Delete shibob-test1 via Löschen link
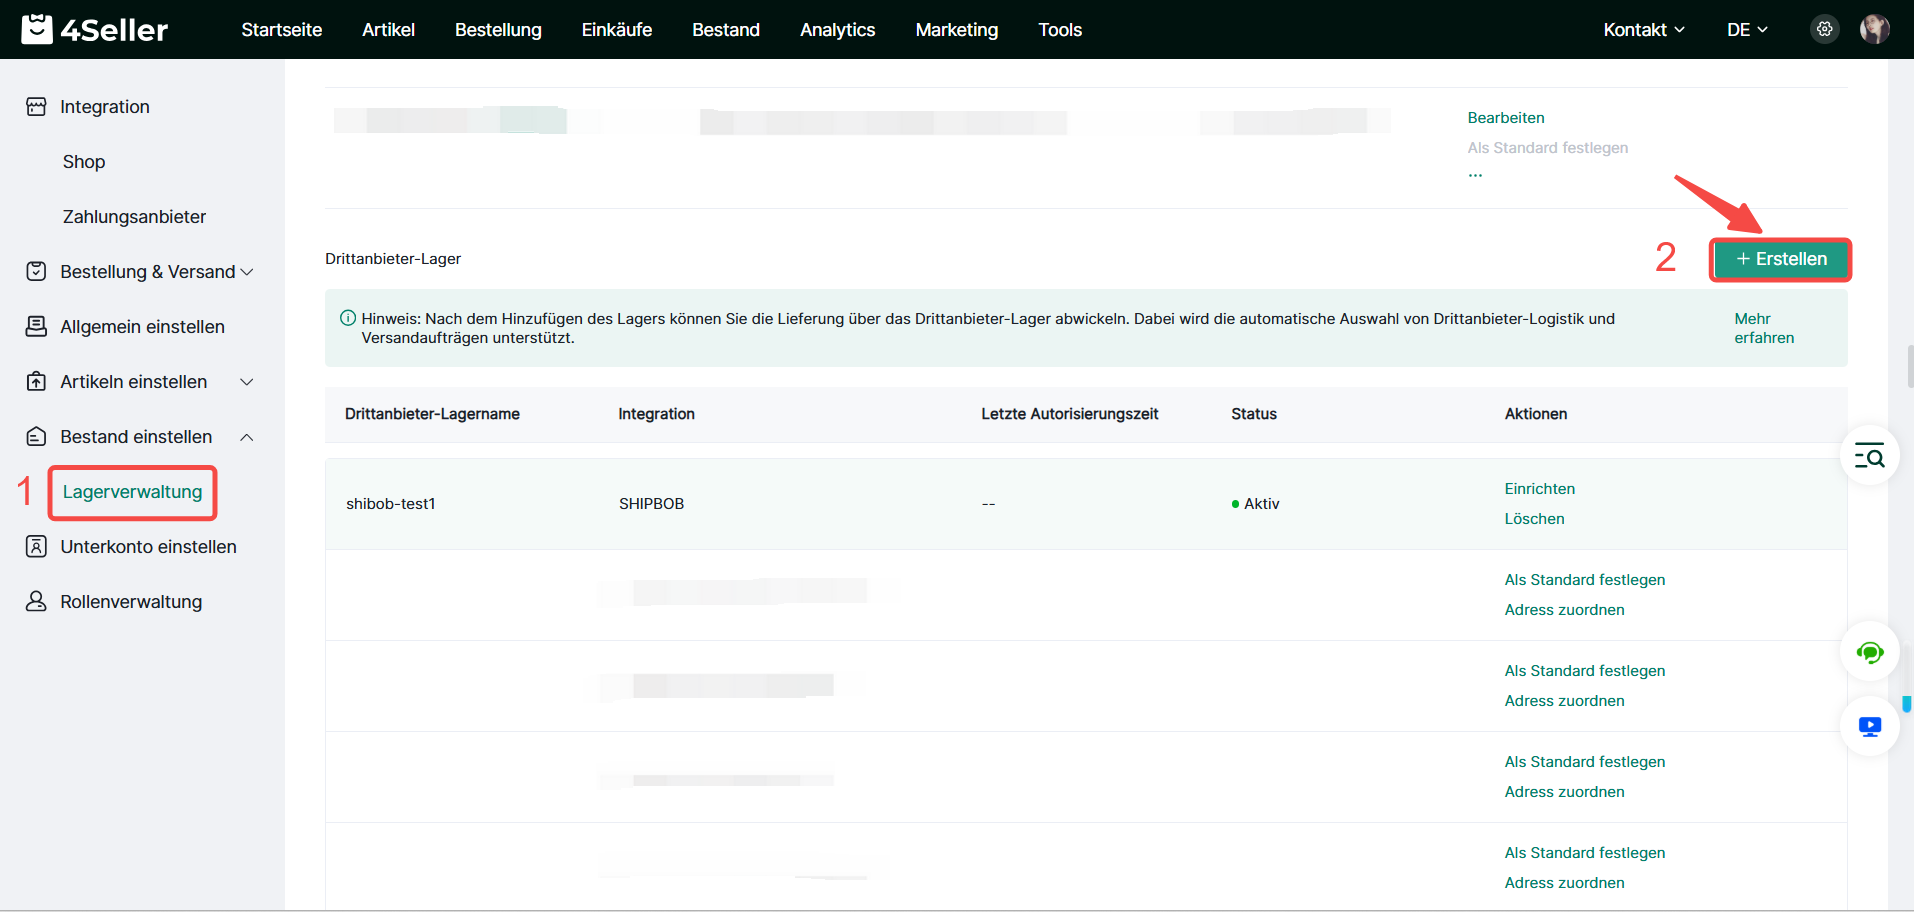 pyautogui.click(x=1534, y=519)
